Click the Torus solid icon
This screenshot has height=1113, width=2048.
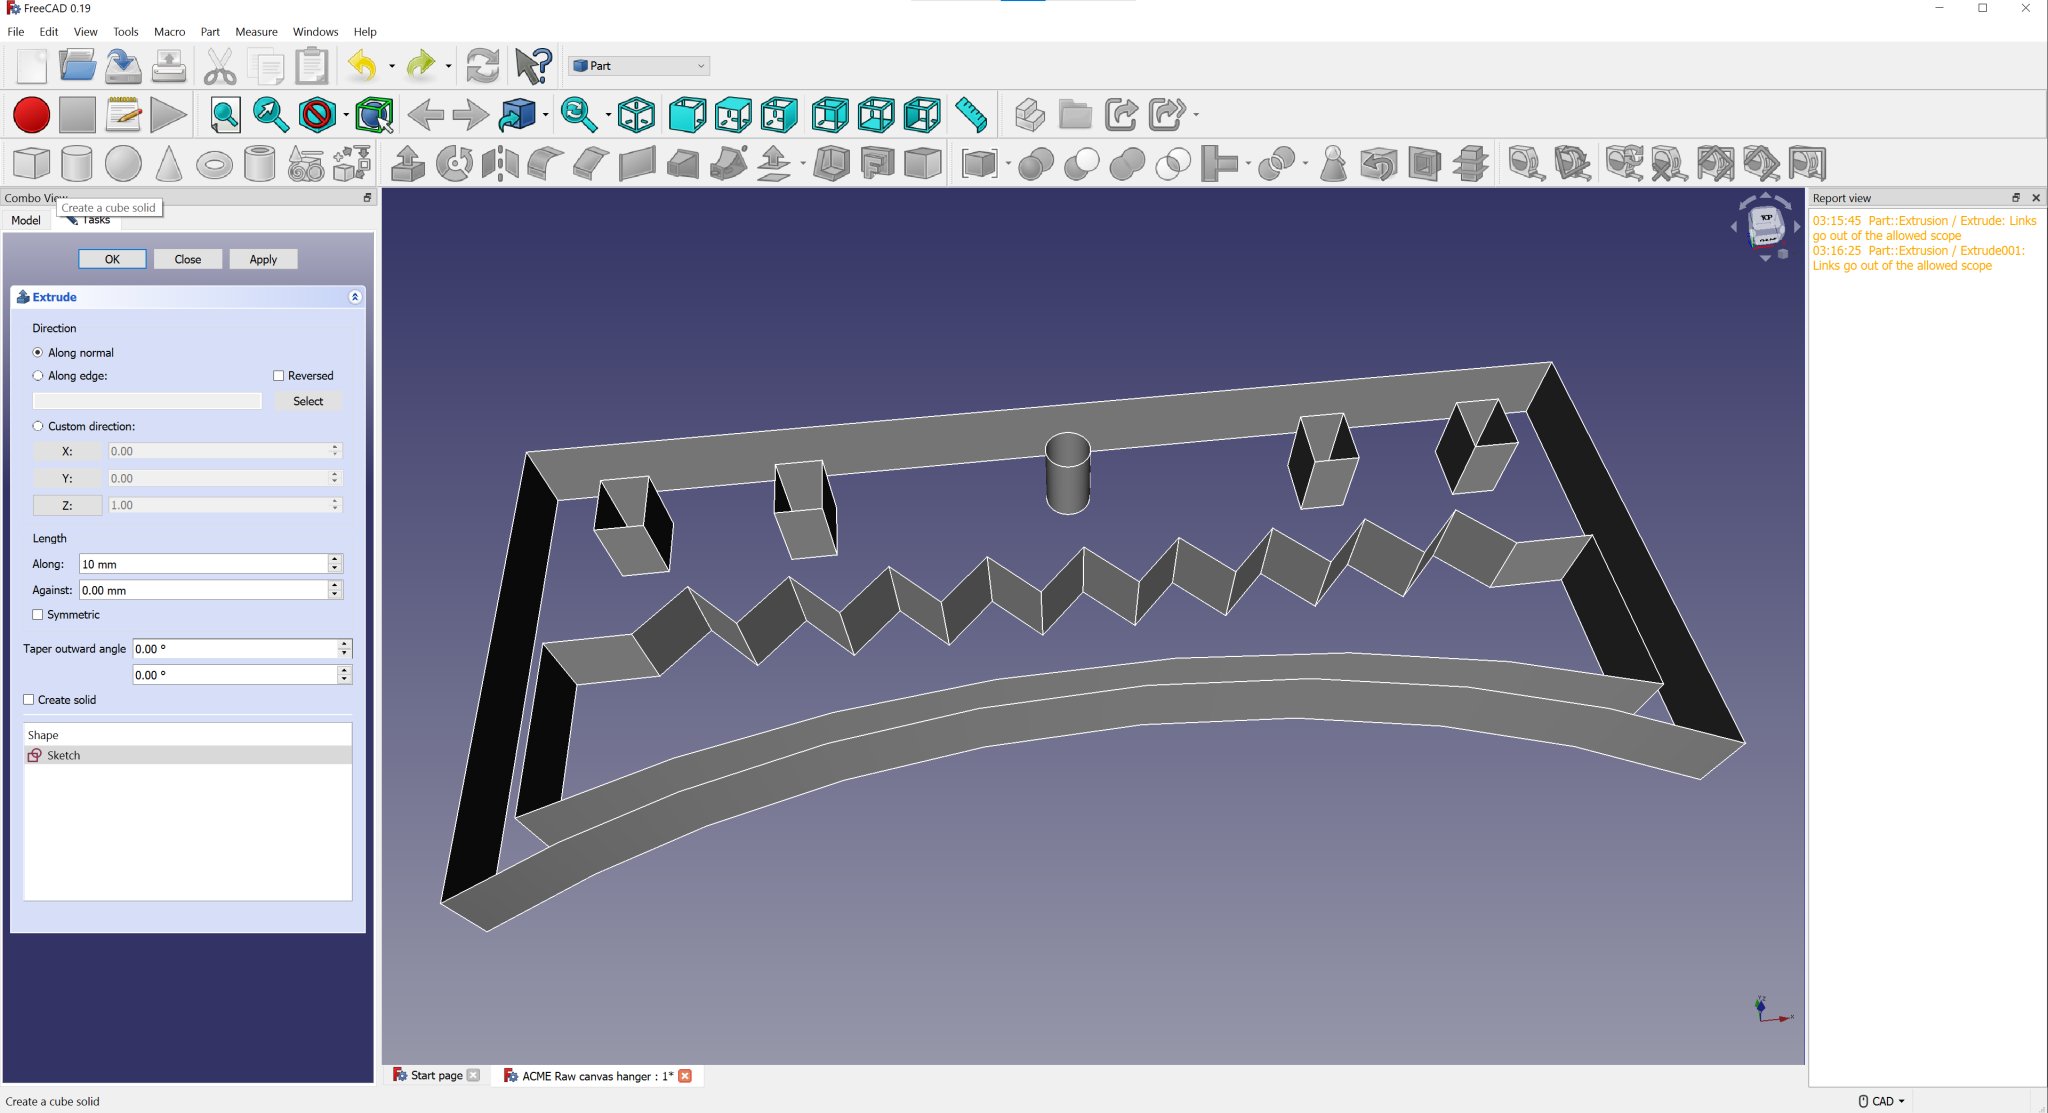click(214, 164)
